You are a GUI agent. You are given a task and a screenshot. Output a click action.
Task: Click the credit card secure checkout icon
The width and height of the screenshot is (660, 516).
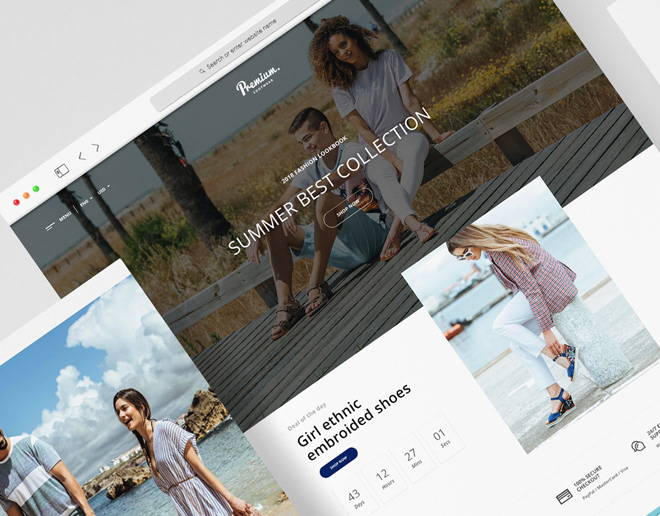[x=564, y=497]
